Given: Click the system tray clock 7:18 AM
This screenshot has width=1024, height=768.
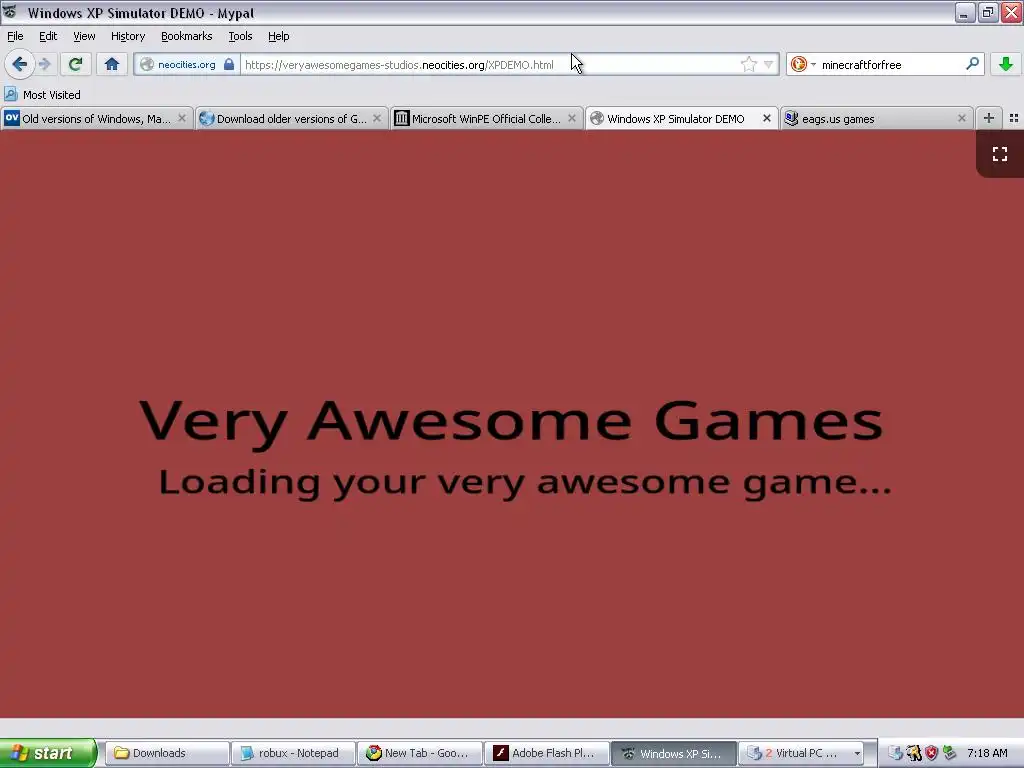Looking at the screenshot, I should (987, 753).
